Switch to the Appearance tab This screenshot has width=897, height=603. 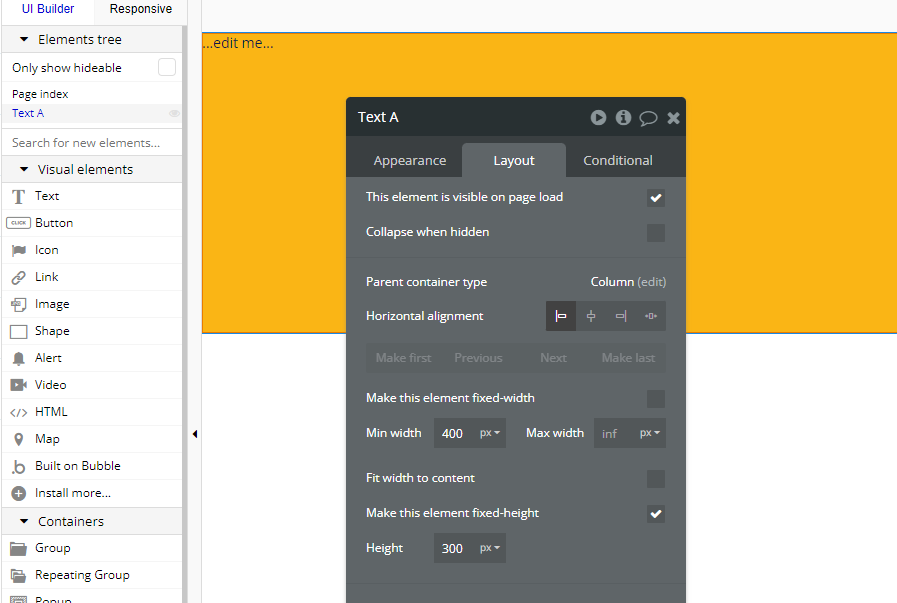click(x=410, y=160)
